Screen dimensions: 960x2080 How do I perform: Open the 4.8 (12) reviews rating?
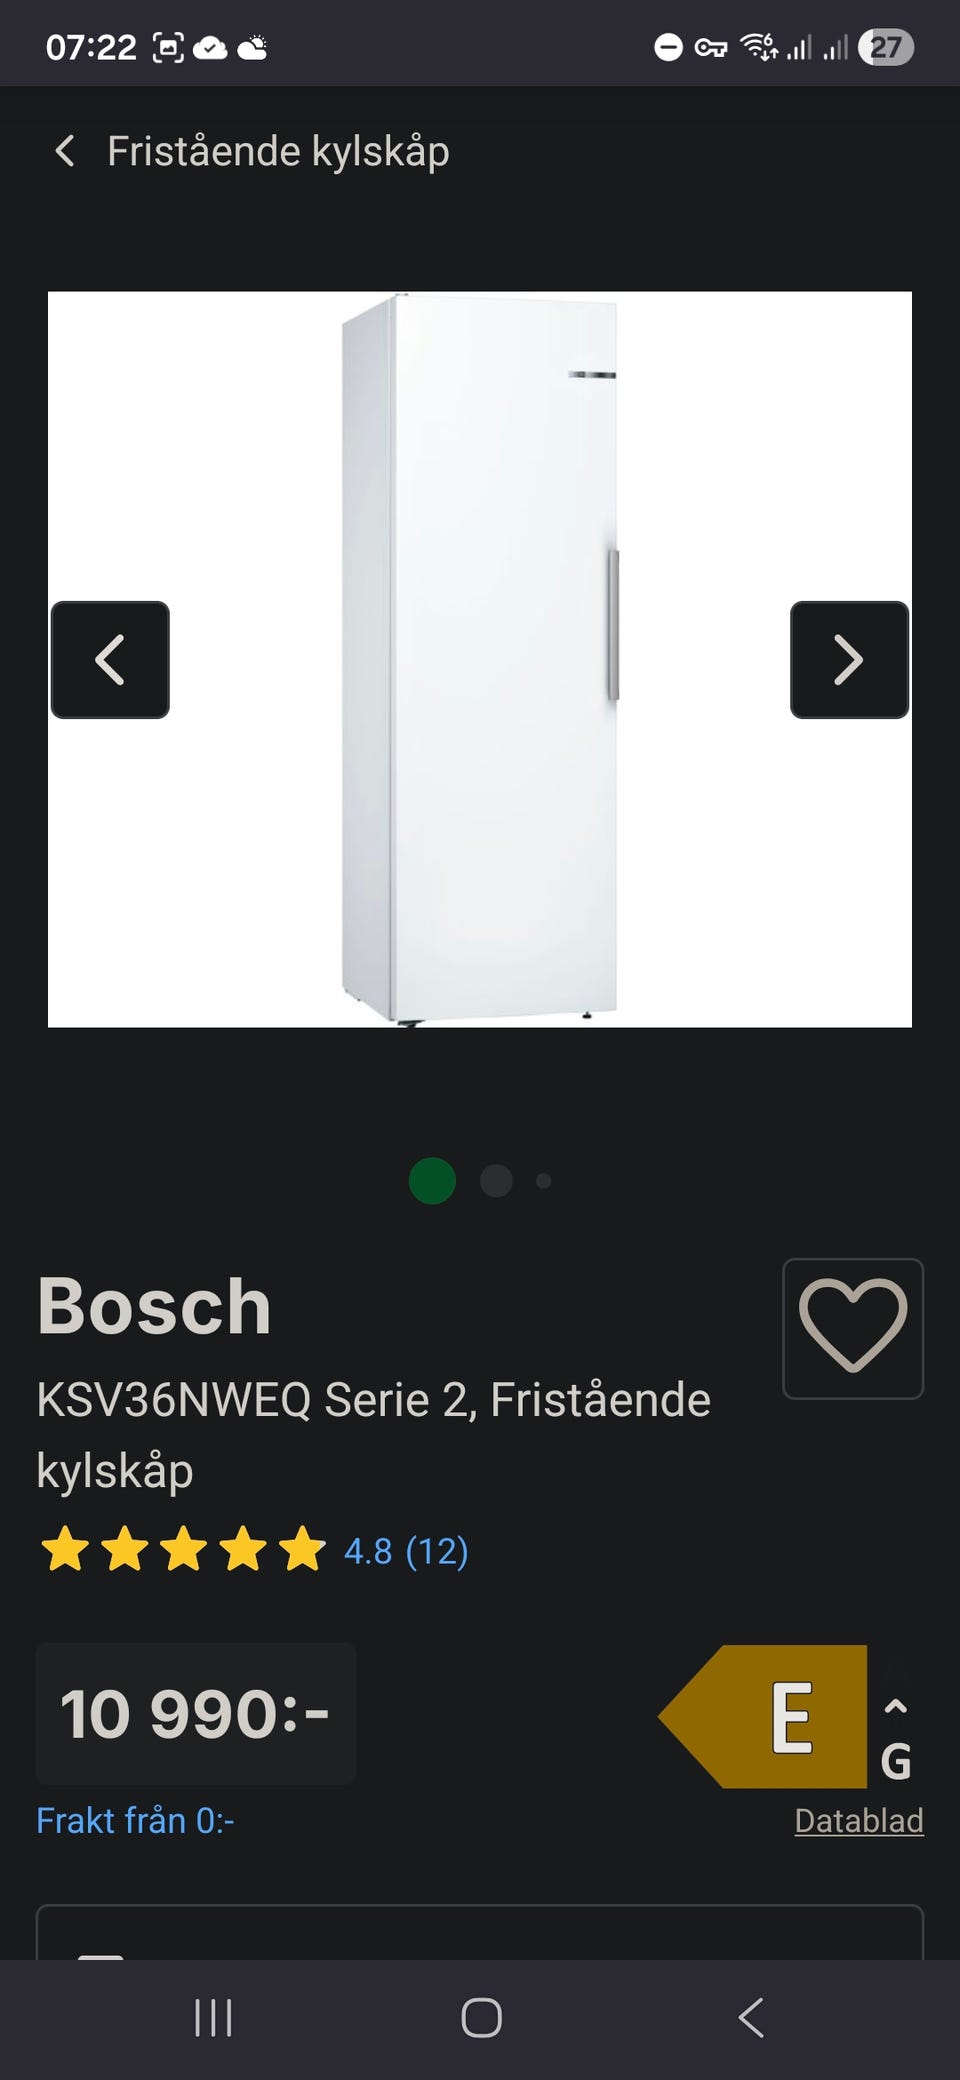(x=406, y=1551)
